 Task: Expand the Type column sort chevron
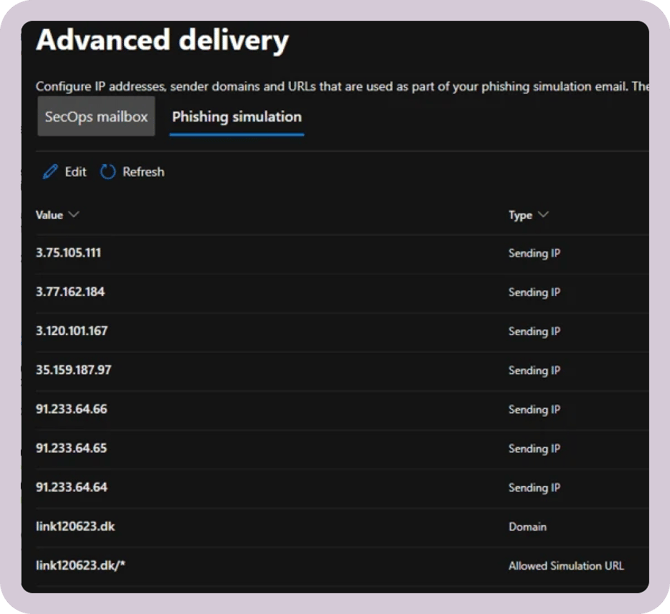(x=543, y=215)
